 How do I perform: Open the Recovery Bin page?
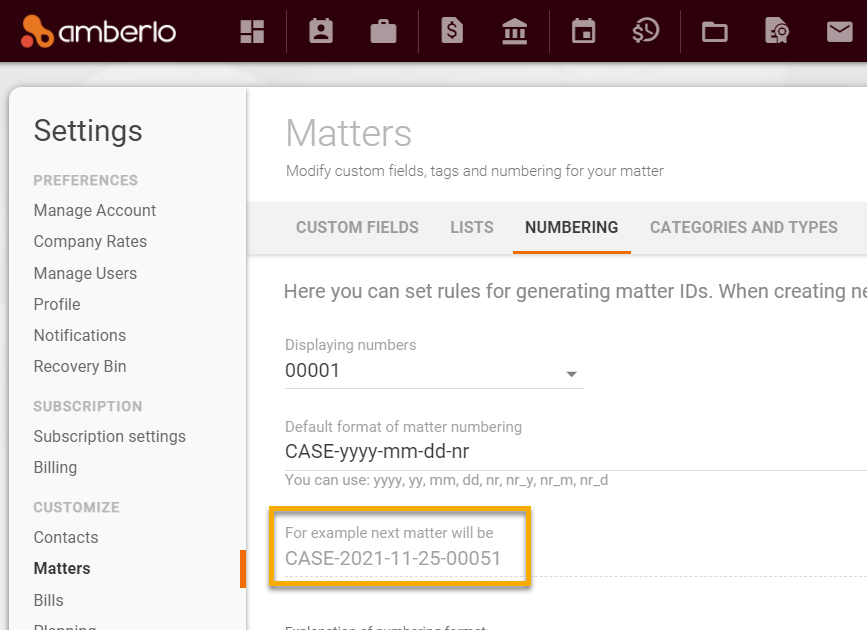(80, 366)
